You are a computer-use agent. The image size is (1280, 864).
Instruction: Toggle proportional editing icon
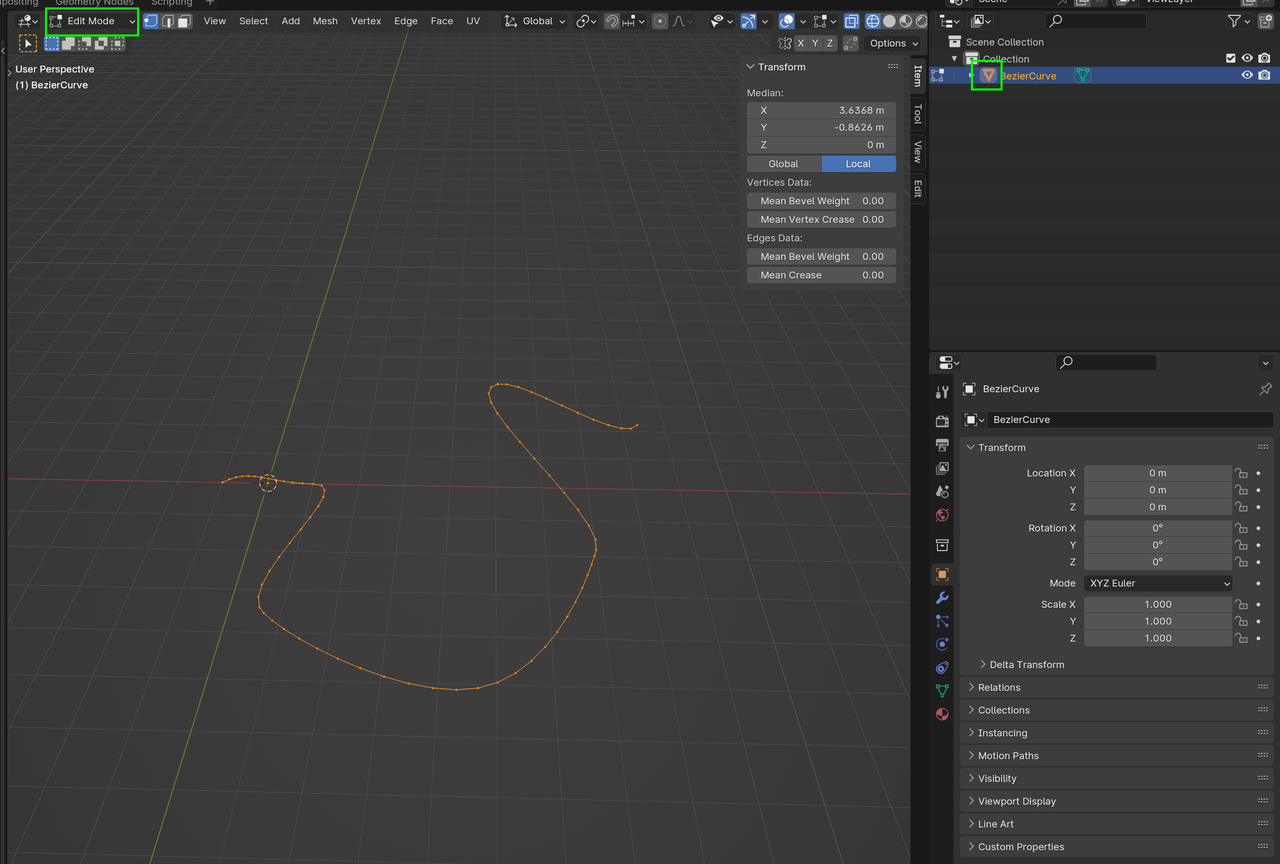[x=660, y=21]
